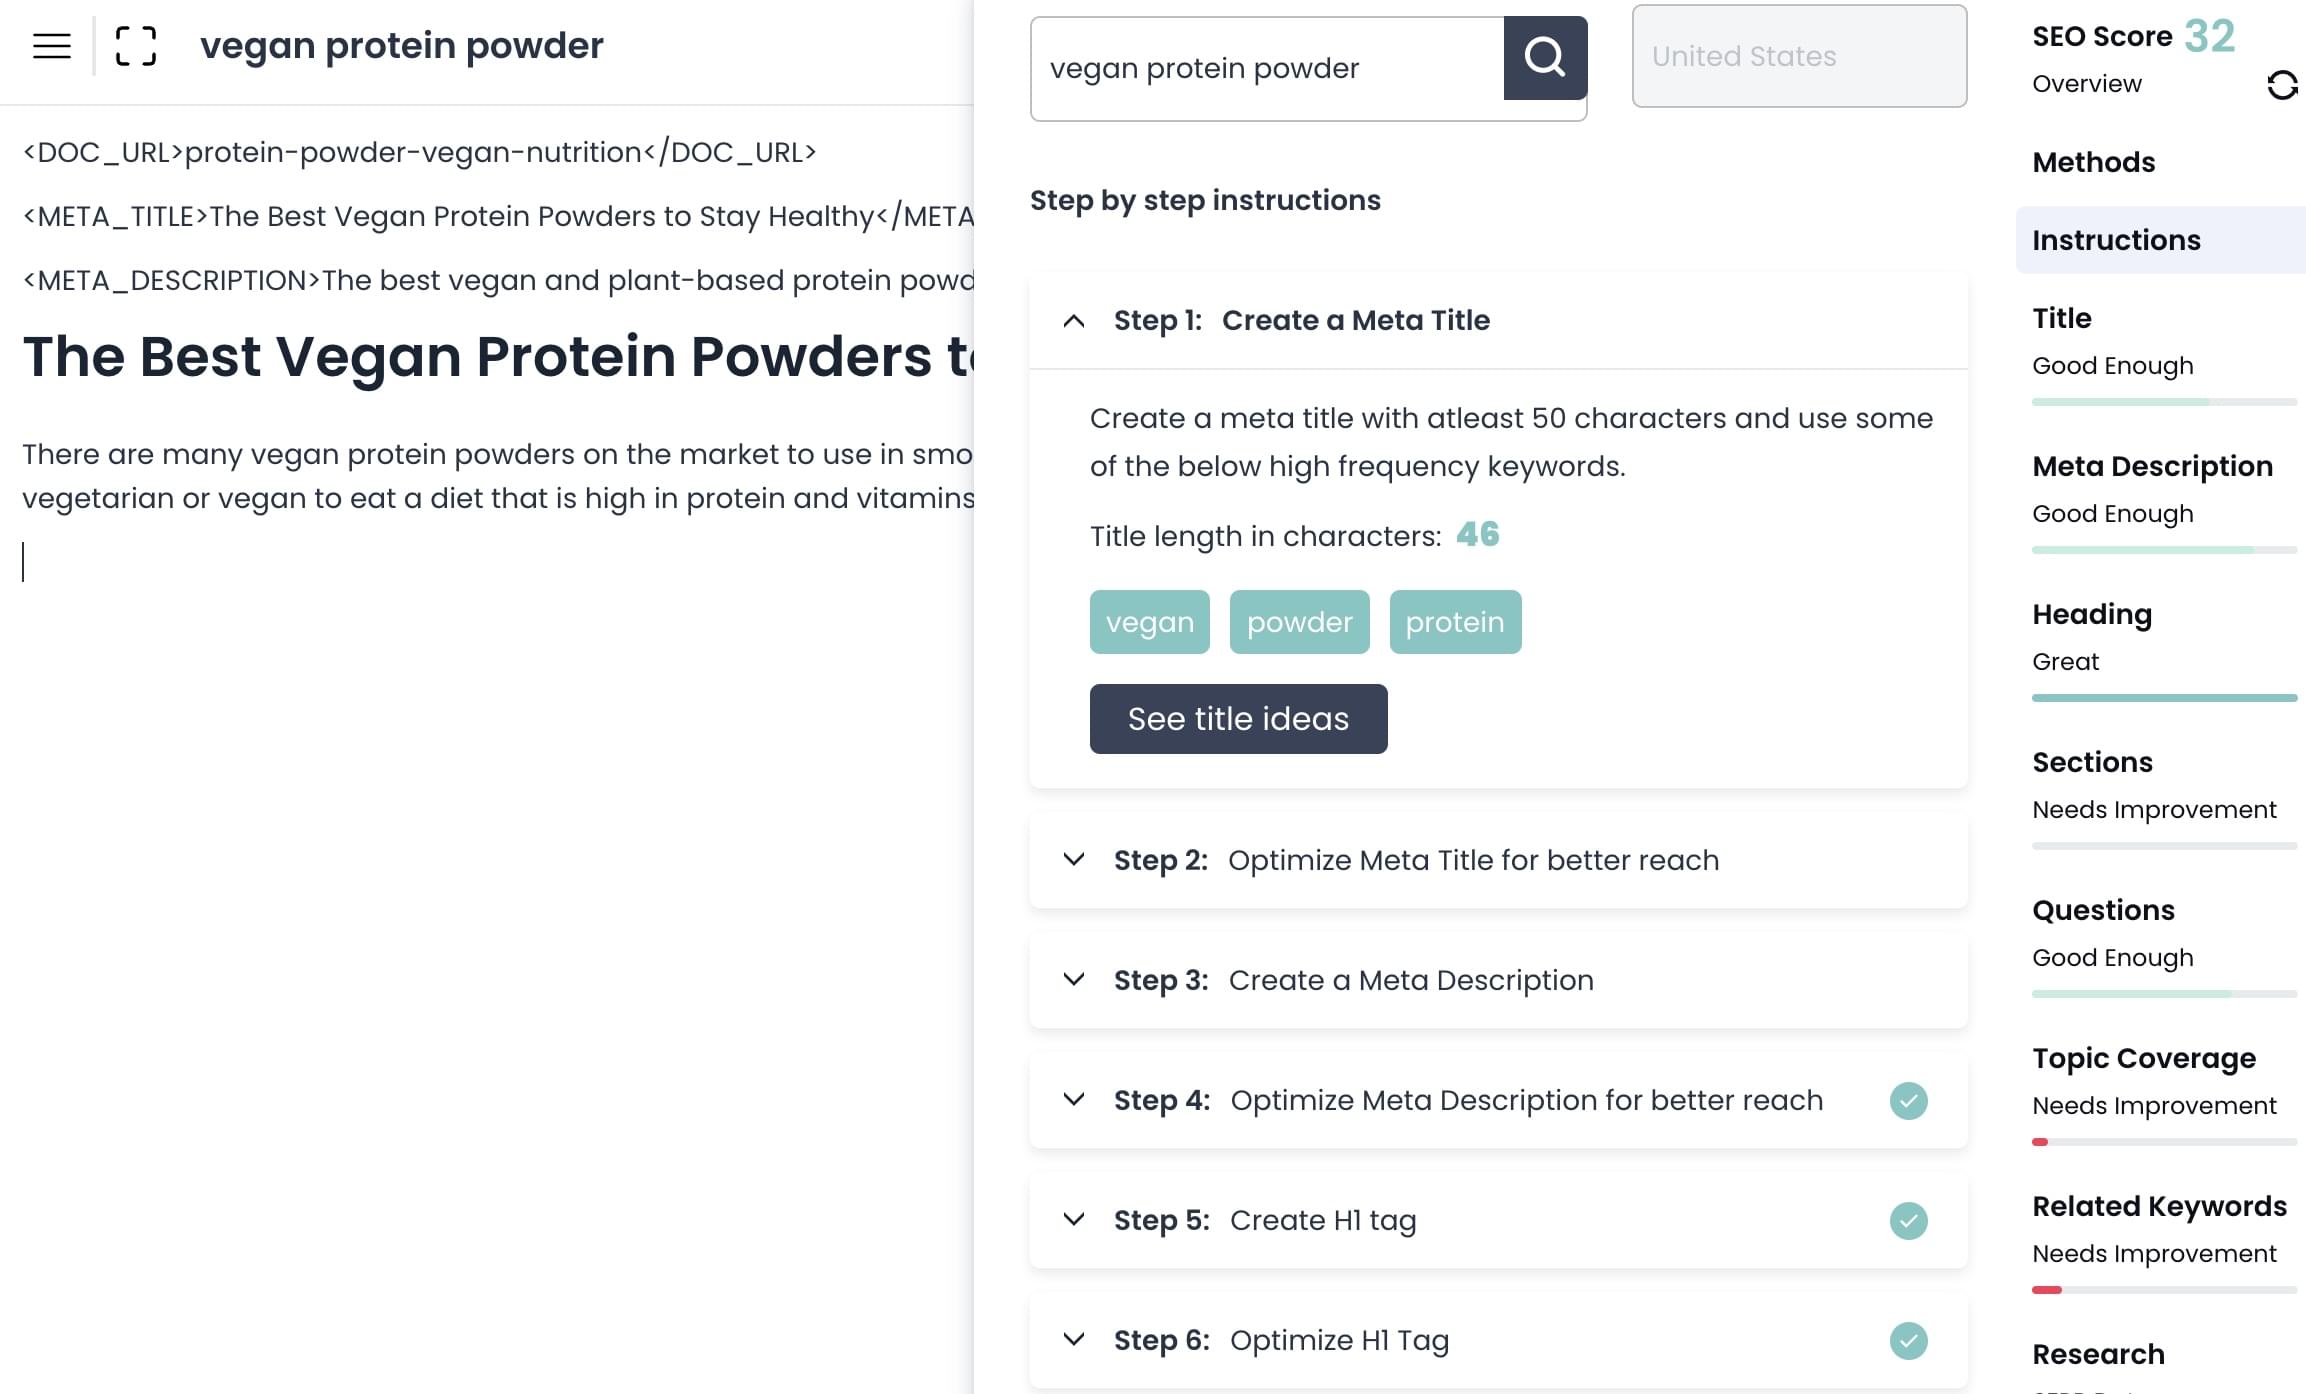
Task: Click the search magnifier button
Action: 1544,58
